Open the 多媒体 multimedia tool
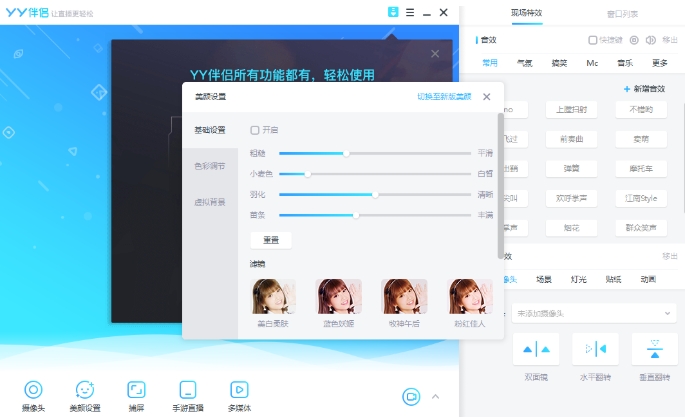685x417 pixels. (239, 396)
